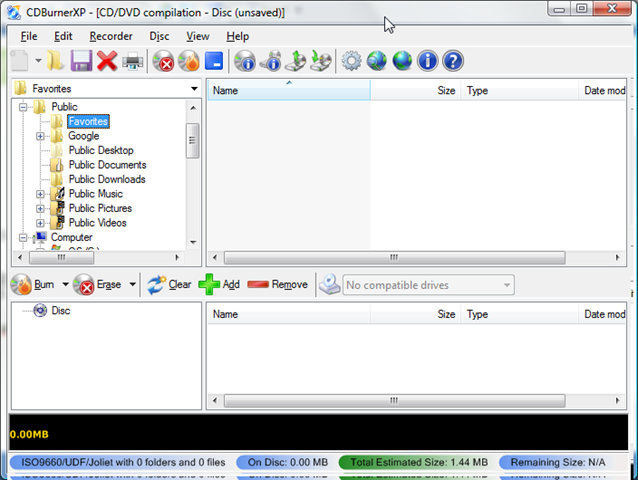The height and width of the screenshot is (480, 638).
Task: Open the View menu
Action: point(198,36)
